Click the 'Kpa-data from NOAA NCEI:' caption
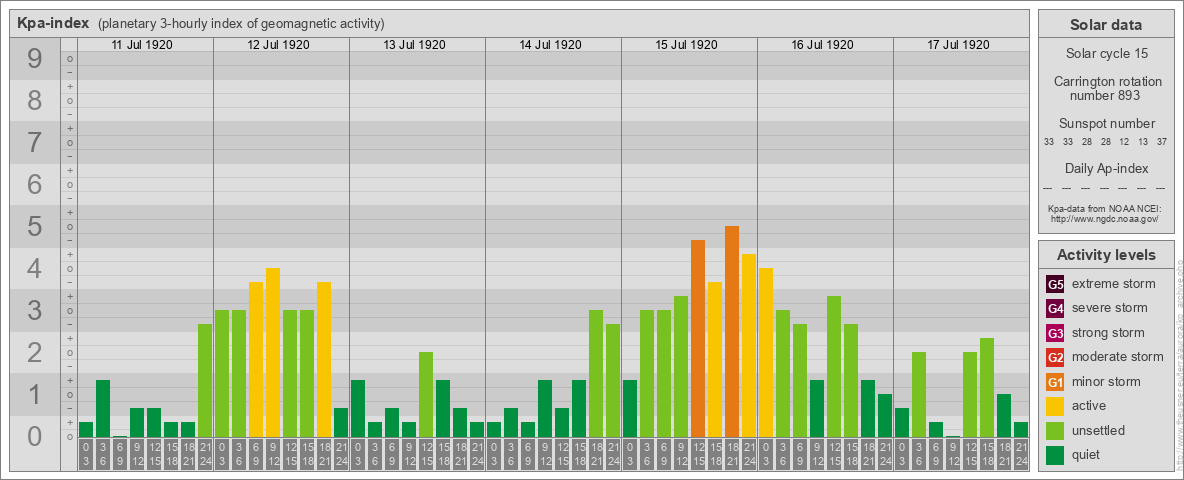 pos(1105,208)
